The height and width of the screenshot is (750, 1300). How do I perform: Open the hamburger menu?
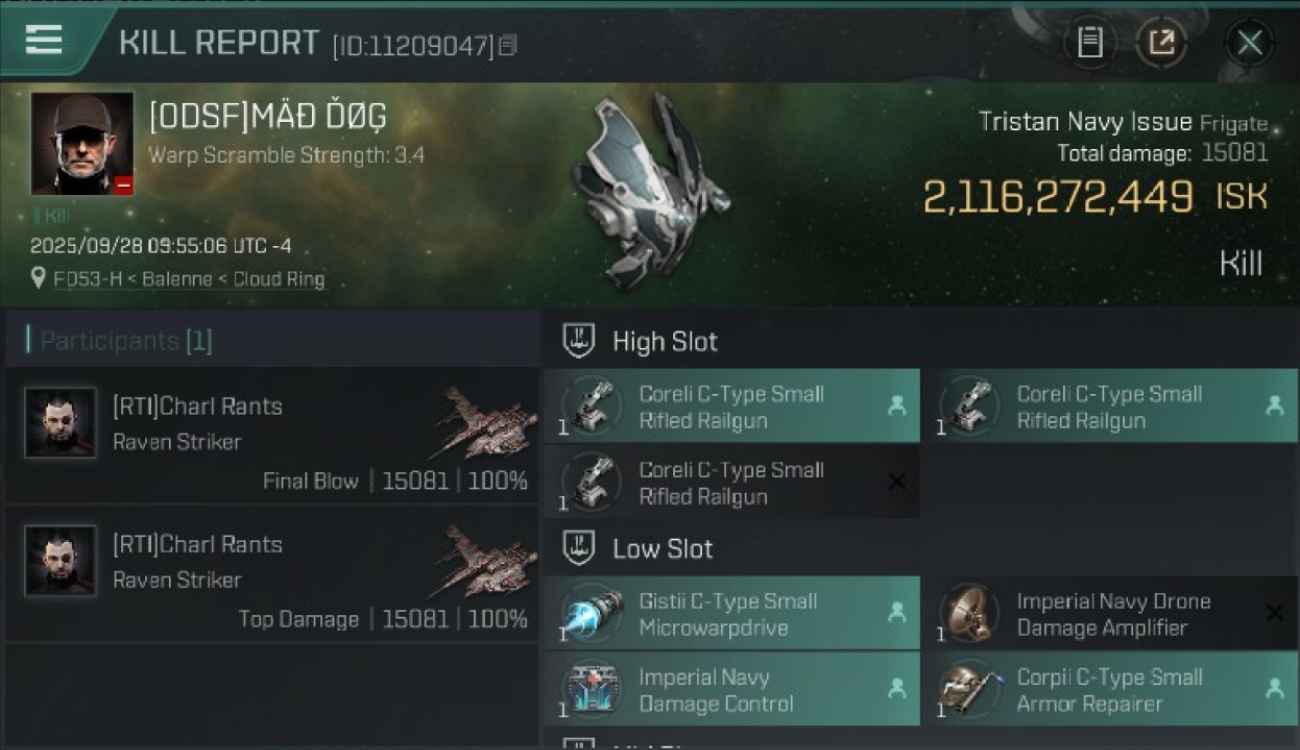tap(44, 40)
